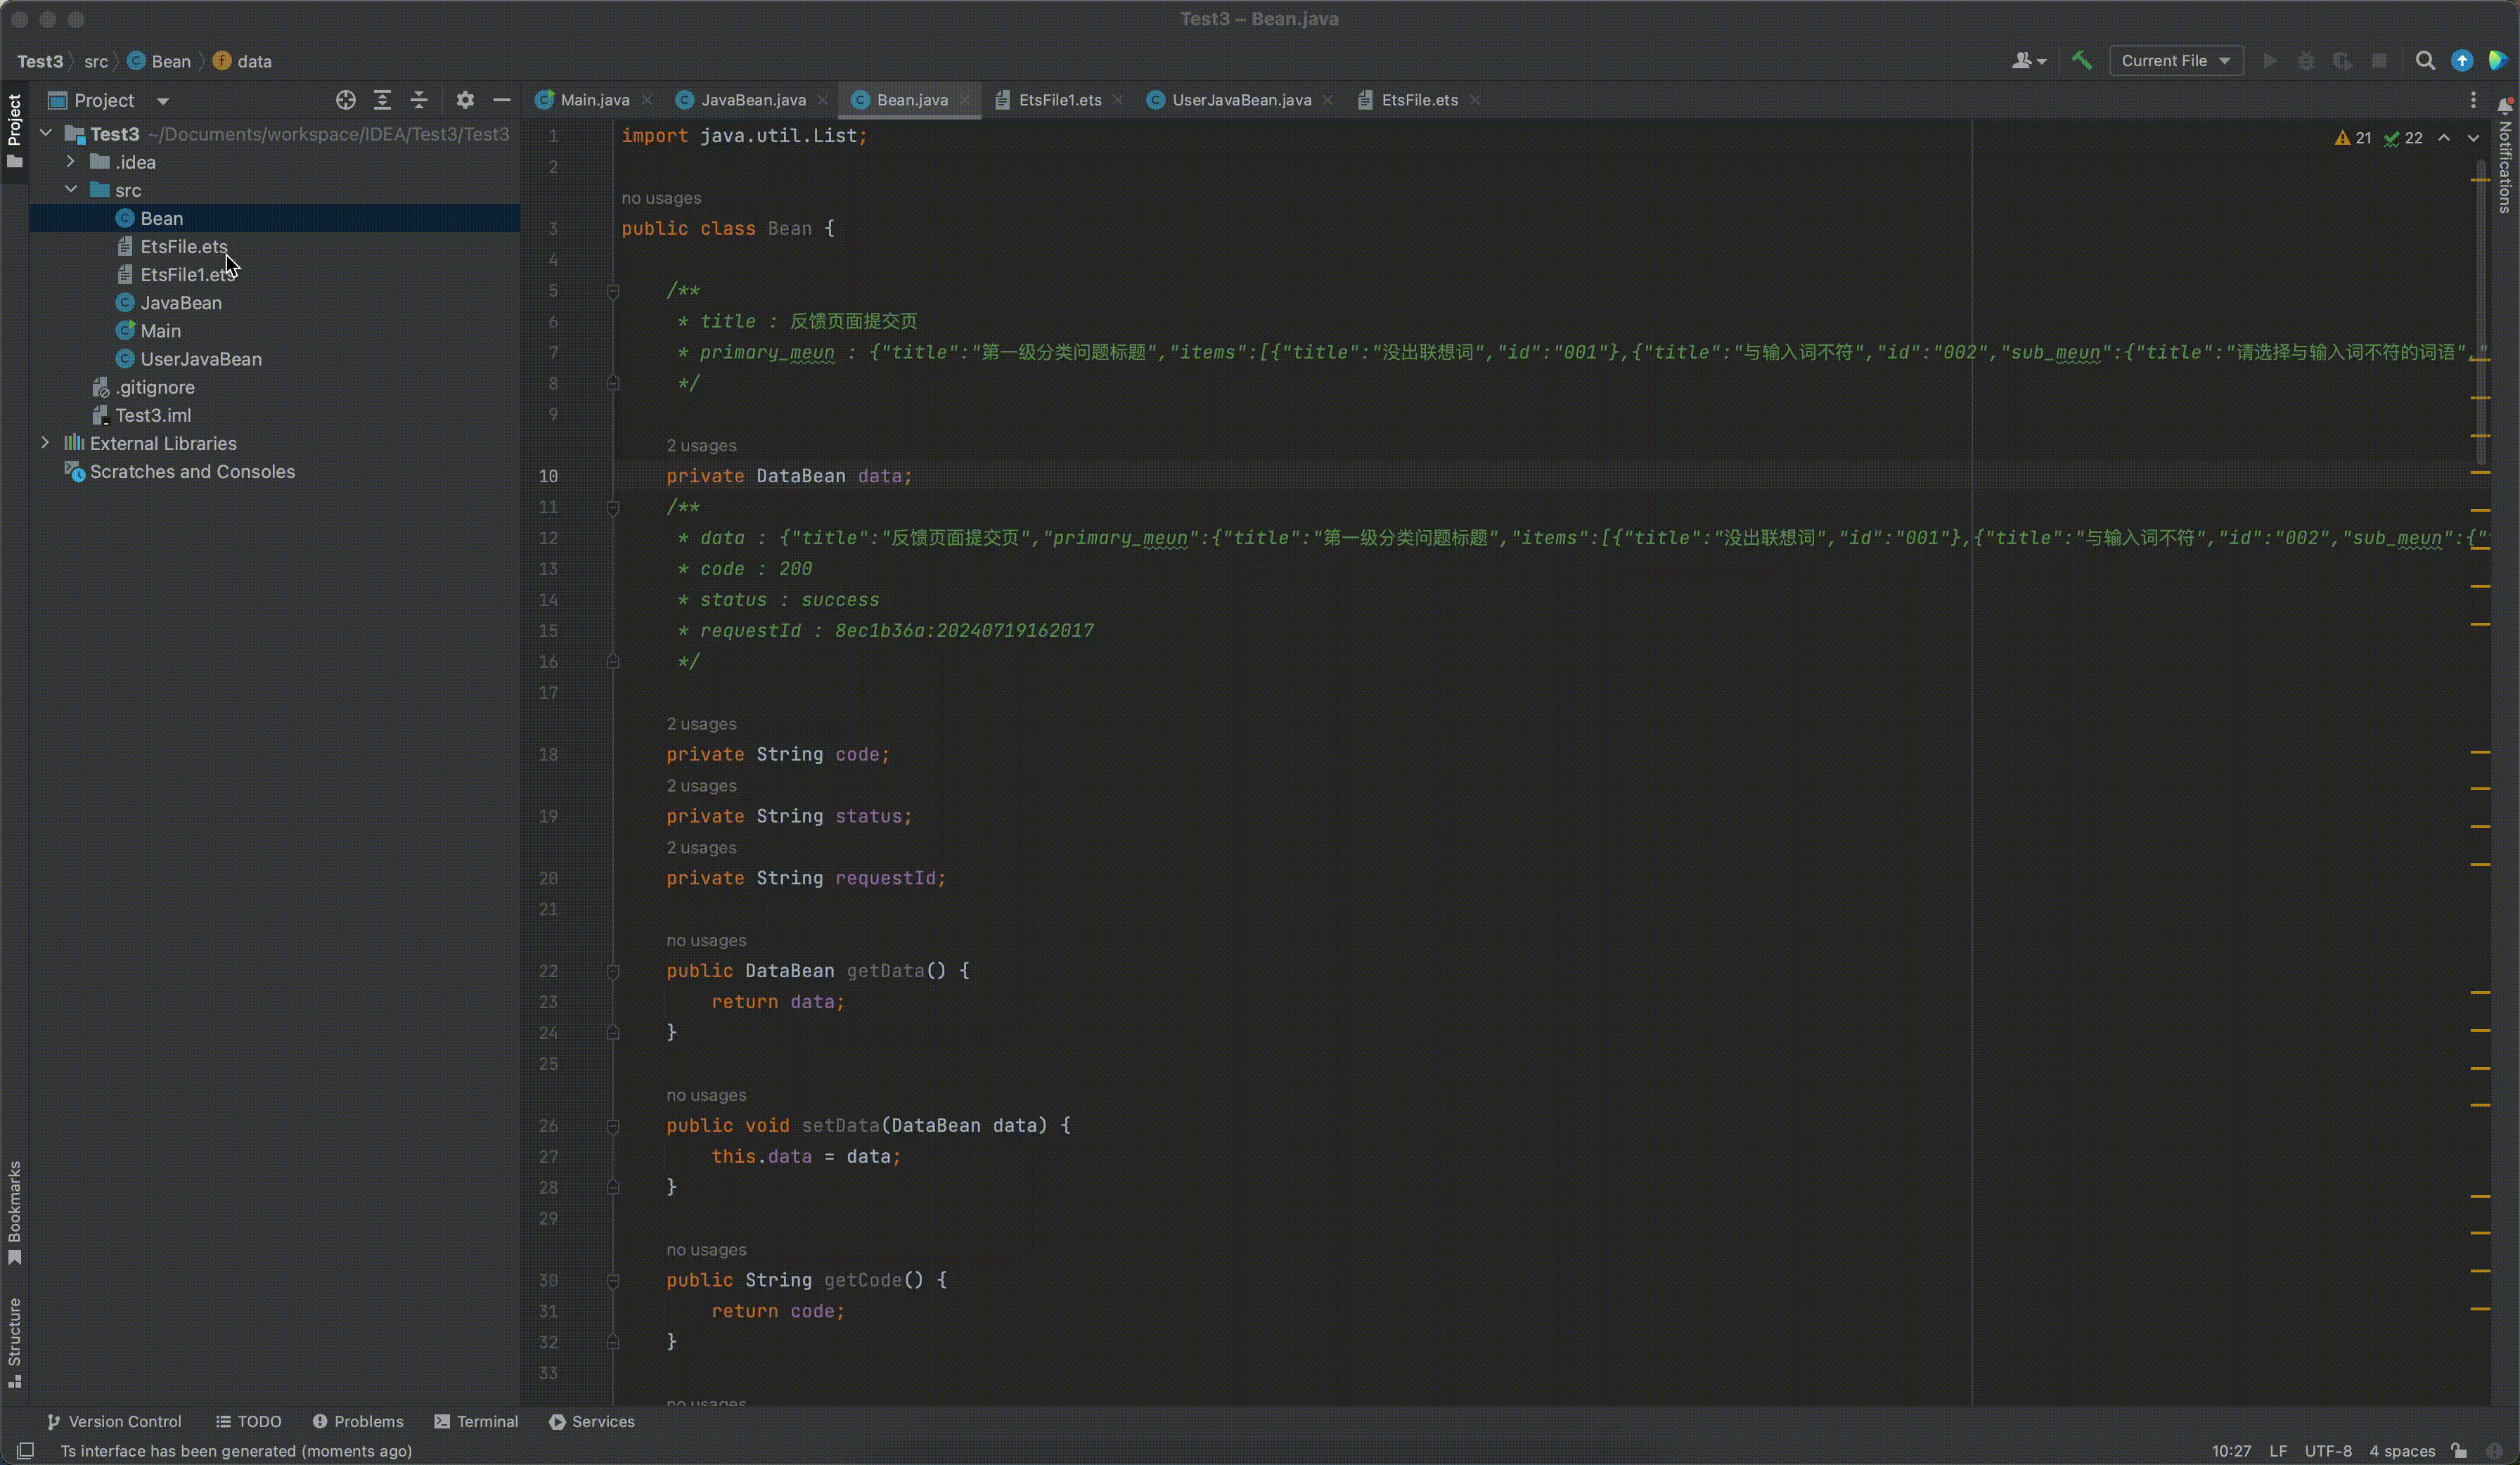Image resolution: width=2520 pixels, height=1465 pixels.
Task: Collapse all nodes icon in Project panel toolbar
Action: [419, 100]
